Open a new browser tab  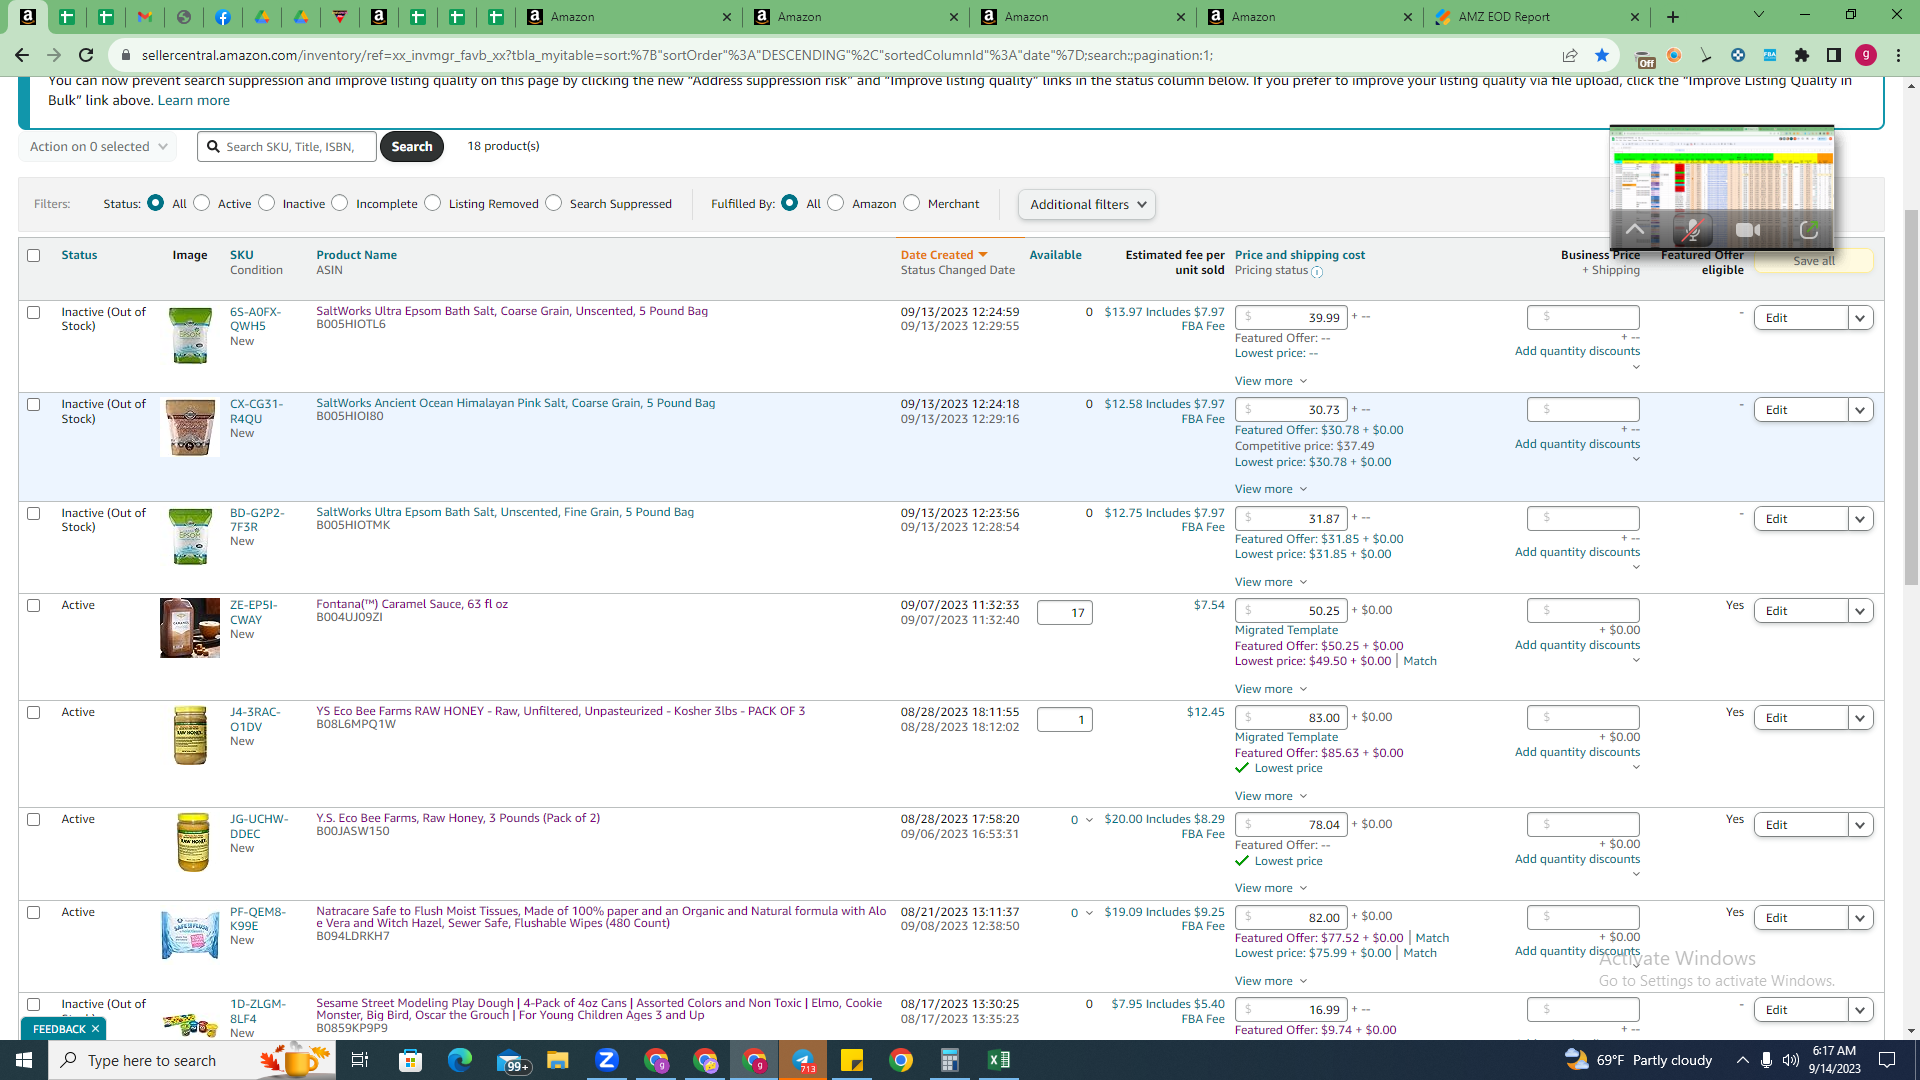tap(1673, 17)
